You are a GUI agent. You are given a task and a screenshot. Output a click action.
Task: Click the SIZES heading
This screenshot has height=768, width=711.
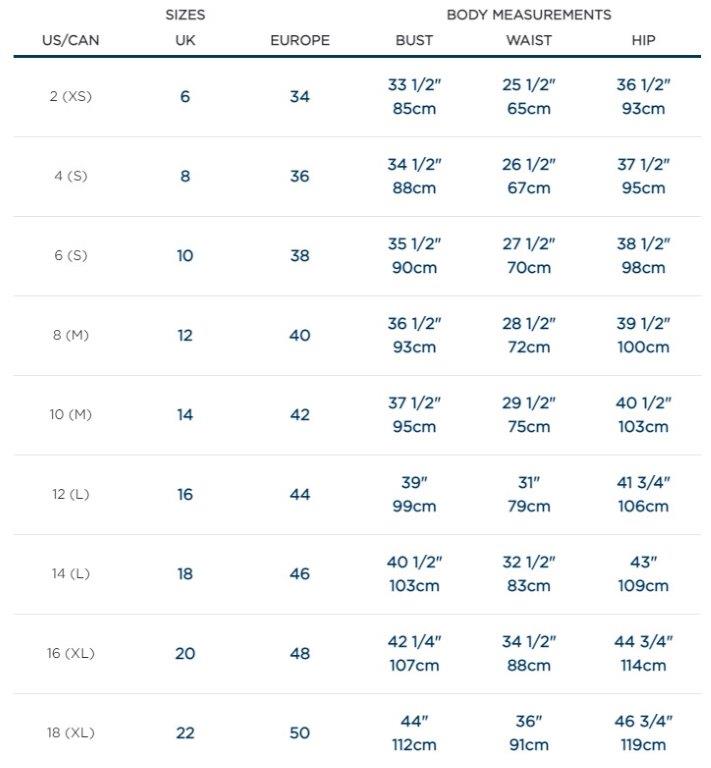tap(185, 15)
